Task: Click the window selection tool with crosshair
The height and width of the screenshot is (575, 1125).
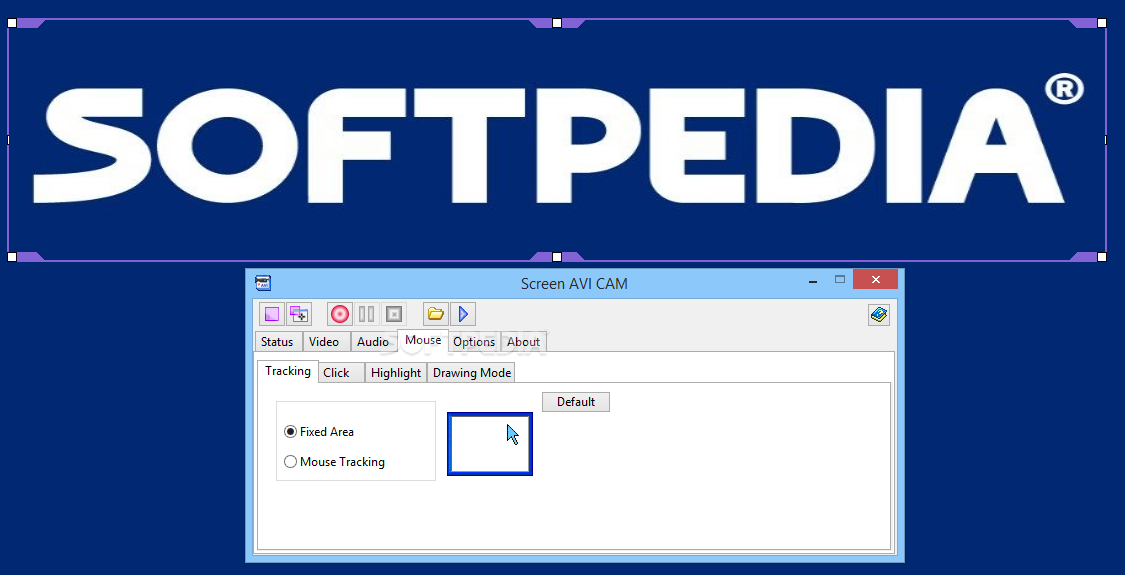Action: coord(298,314)
